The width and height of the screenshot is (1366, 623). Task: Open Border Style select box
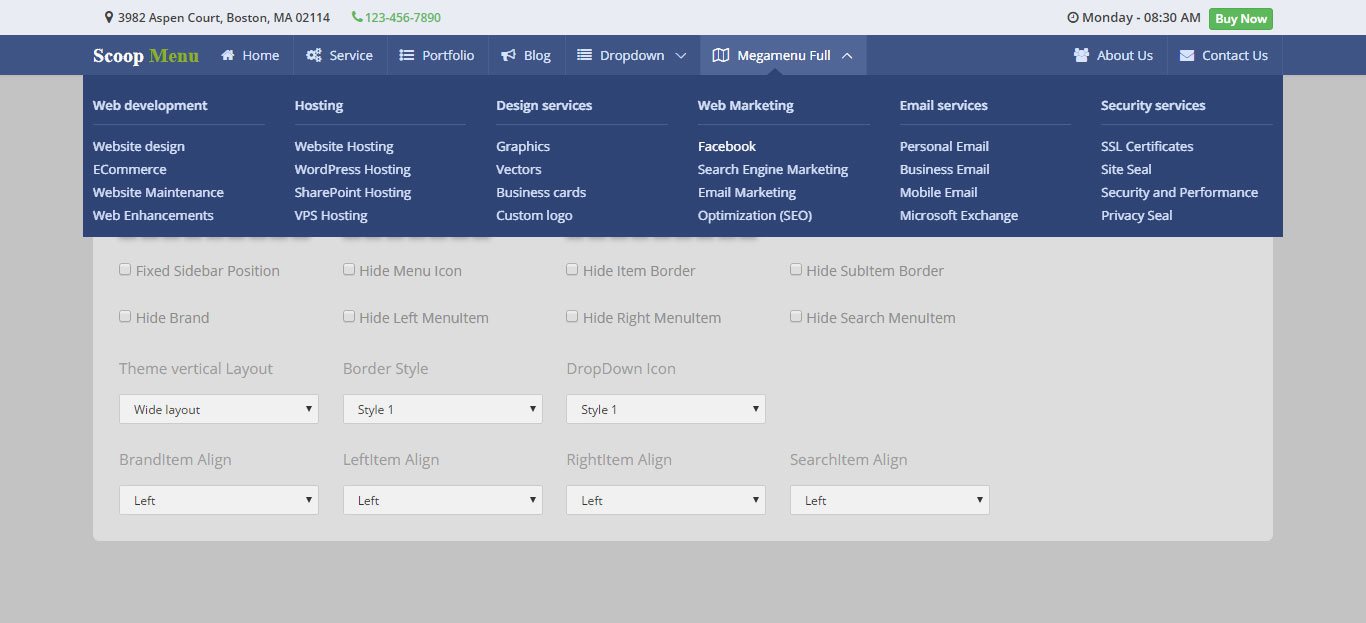[x=443, y=409]
